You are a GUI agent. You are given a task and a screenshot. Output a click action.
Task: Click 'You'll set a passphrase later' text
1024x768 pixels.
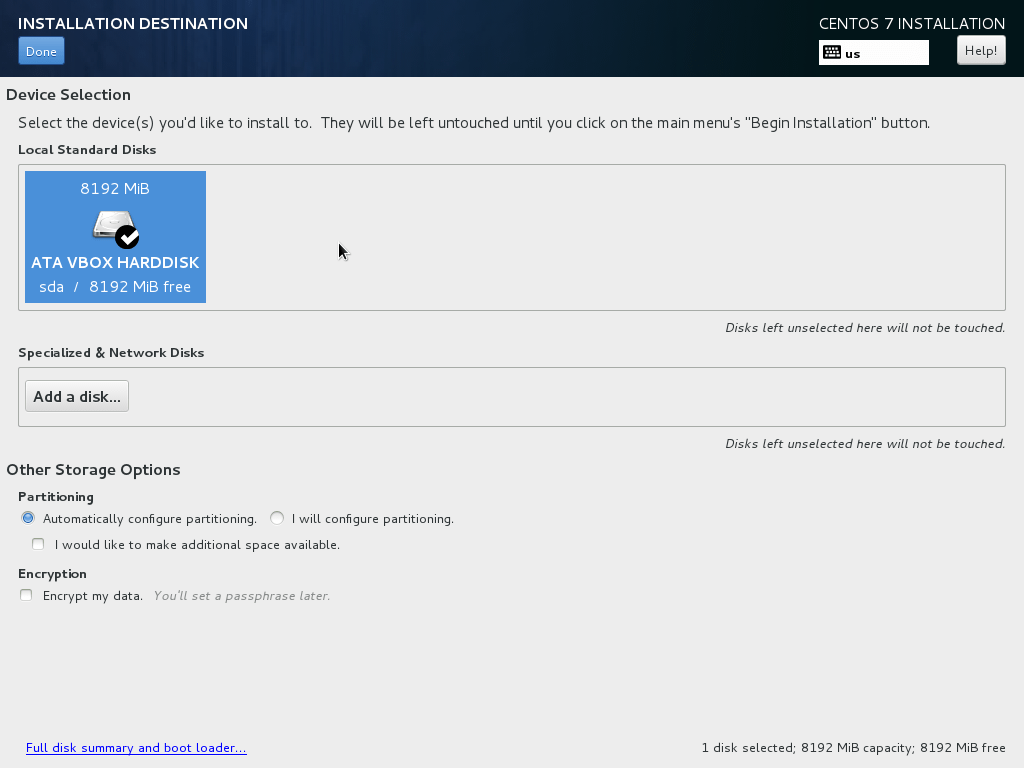(242, 596)
